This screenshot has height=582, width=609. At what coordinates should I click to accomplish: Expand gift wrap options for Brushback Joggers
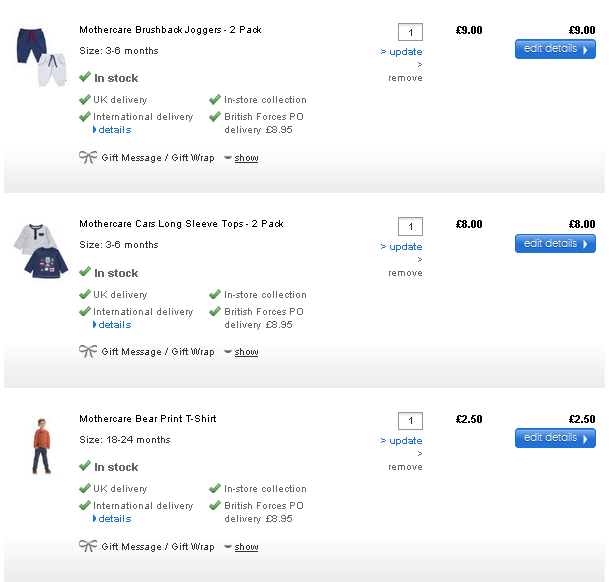(x=246, y=158)
